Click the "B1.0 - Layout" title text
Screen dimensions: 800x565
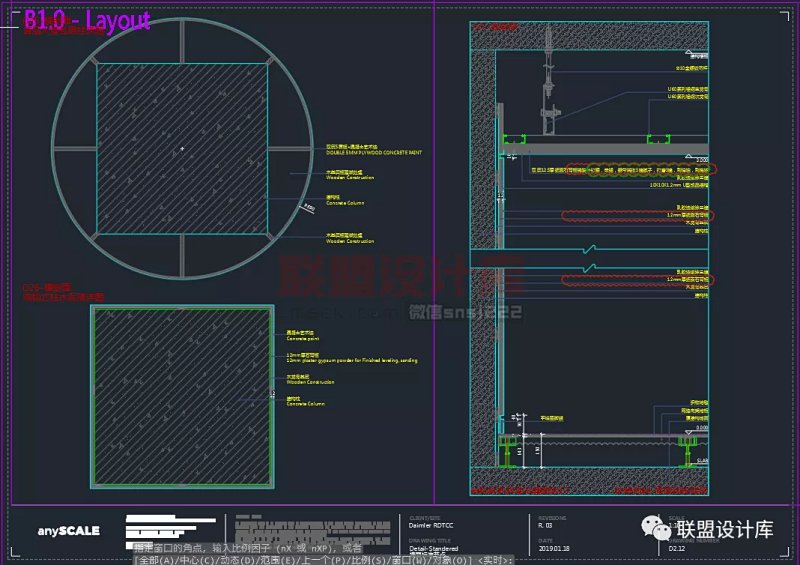pyautogui.click(x=87, y=20)
